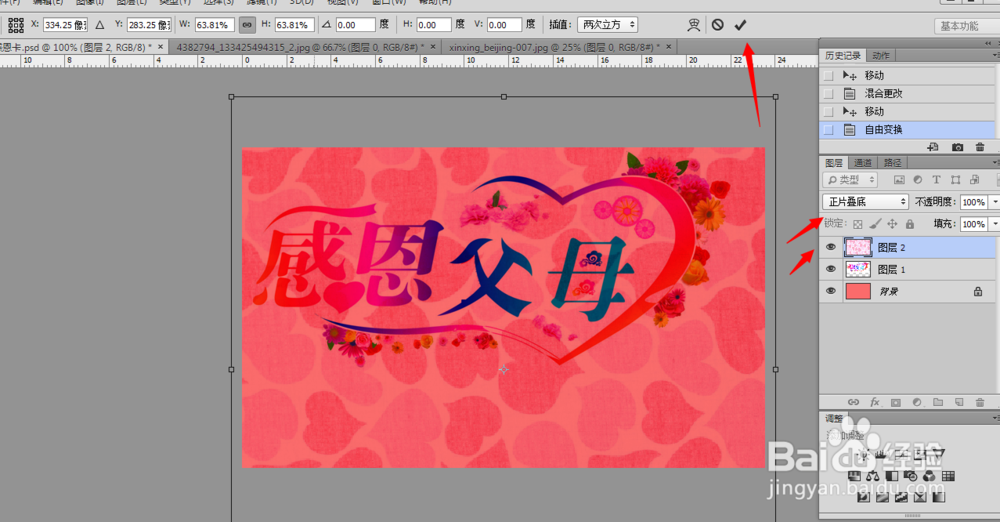Click the horizontal skew H field
This screenshot has height=522, width=1000.
coord(434,25)
